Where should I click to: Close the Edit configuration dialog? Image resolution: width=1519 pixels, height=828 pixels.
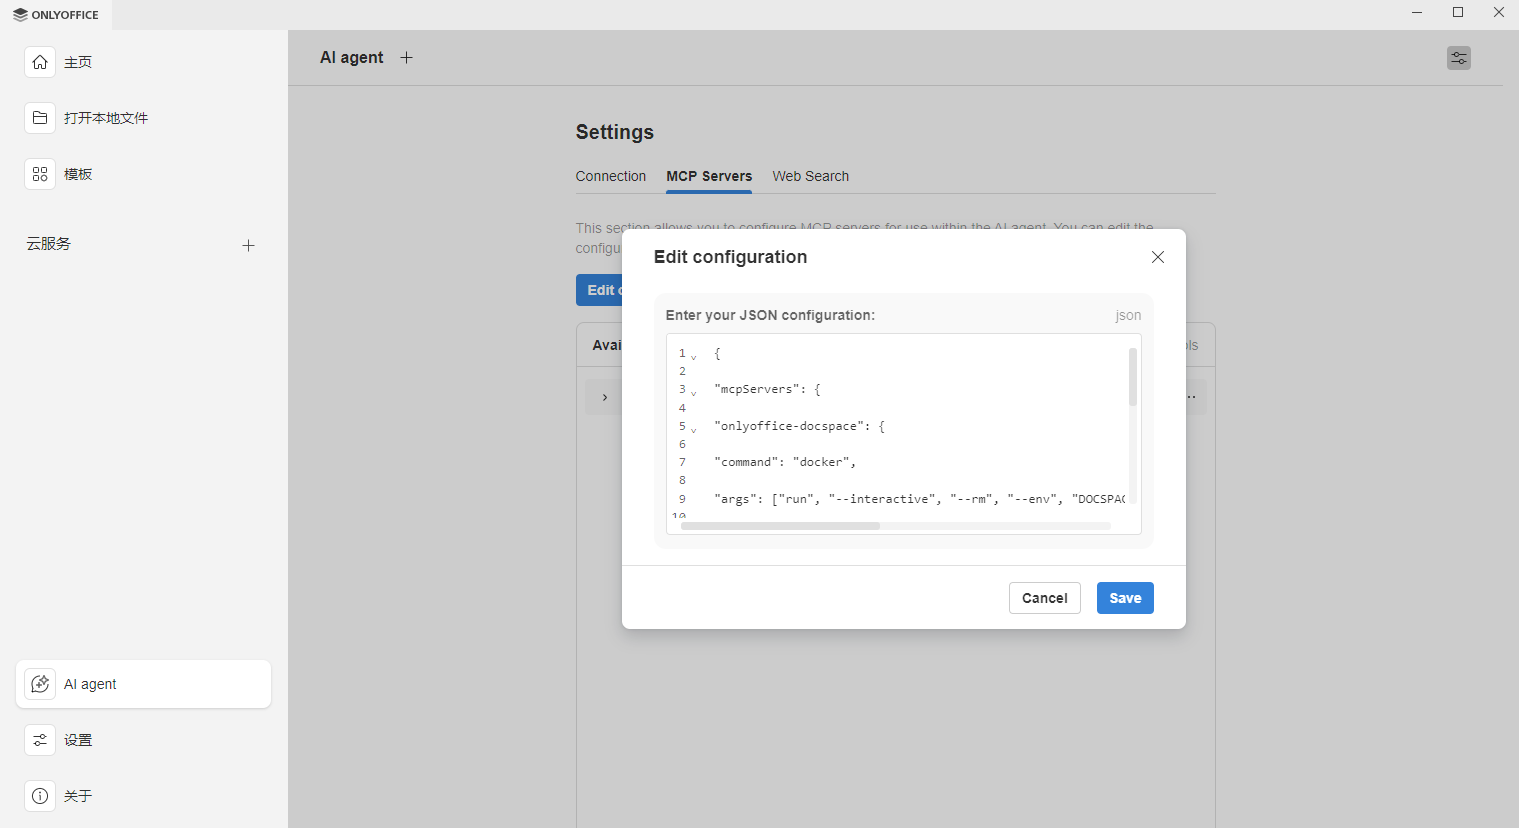1158,257
